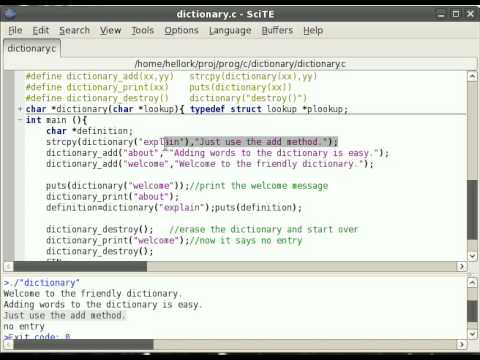Image resolution: width=480 pixels, height=360 pixels.
Task: Click '//erase the dictionary and start over' comment
Action: tap(264, 229)
